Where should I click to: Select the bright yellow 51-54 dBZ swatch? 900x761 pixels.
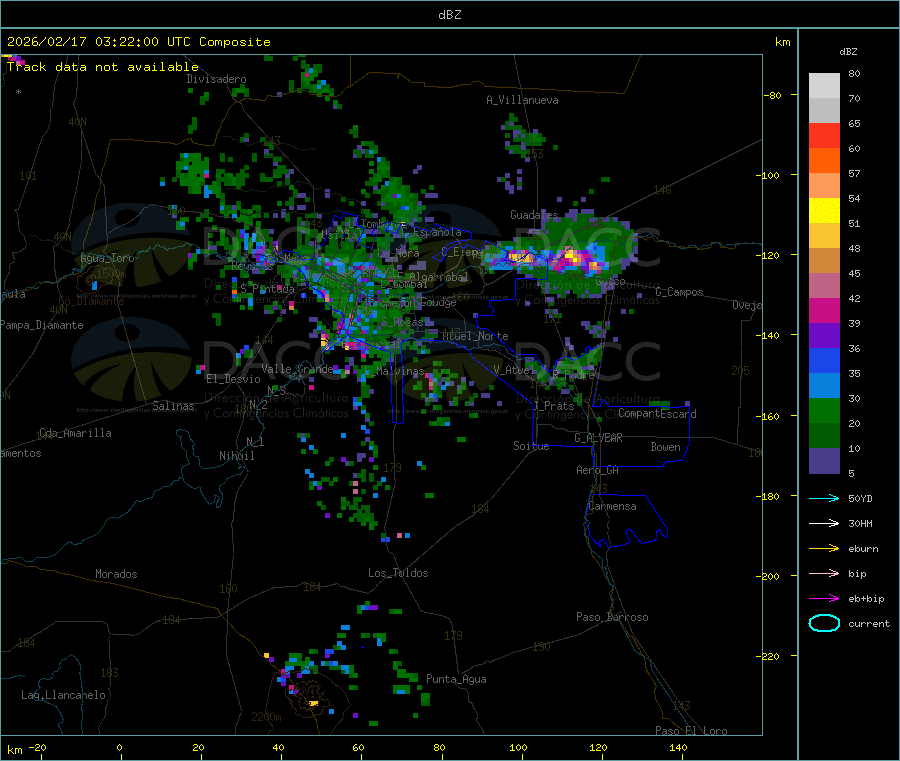(824, 211)
